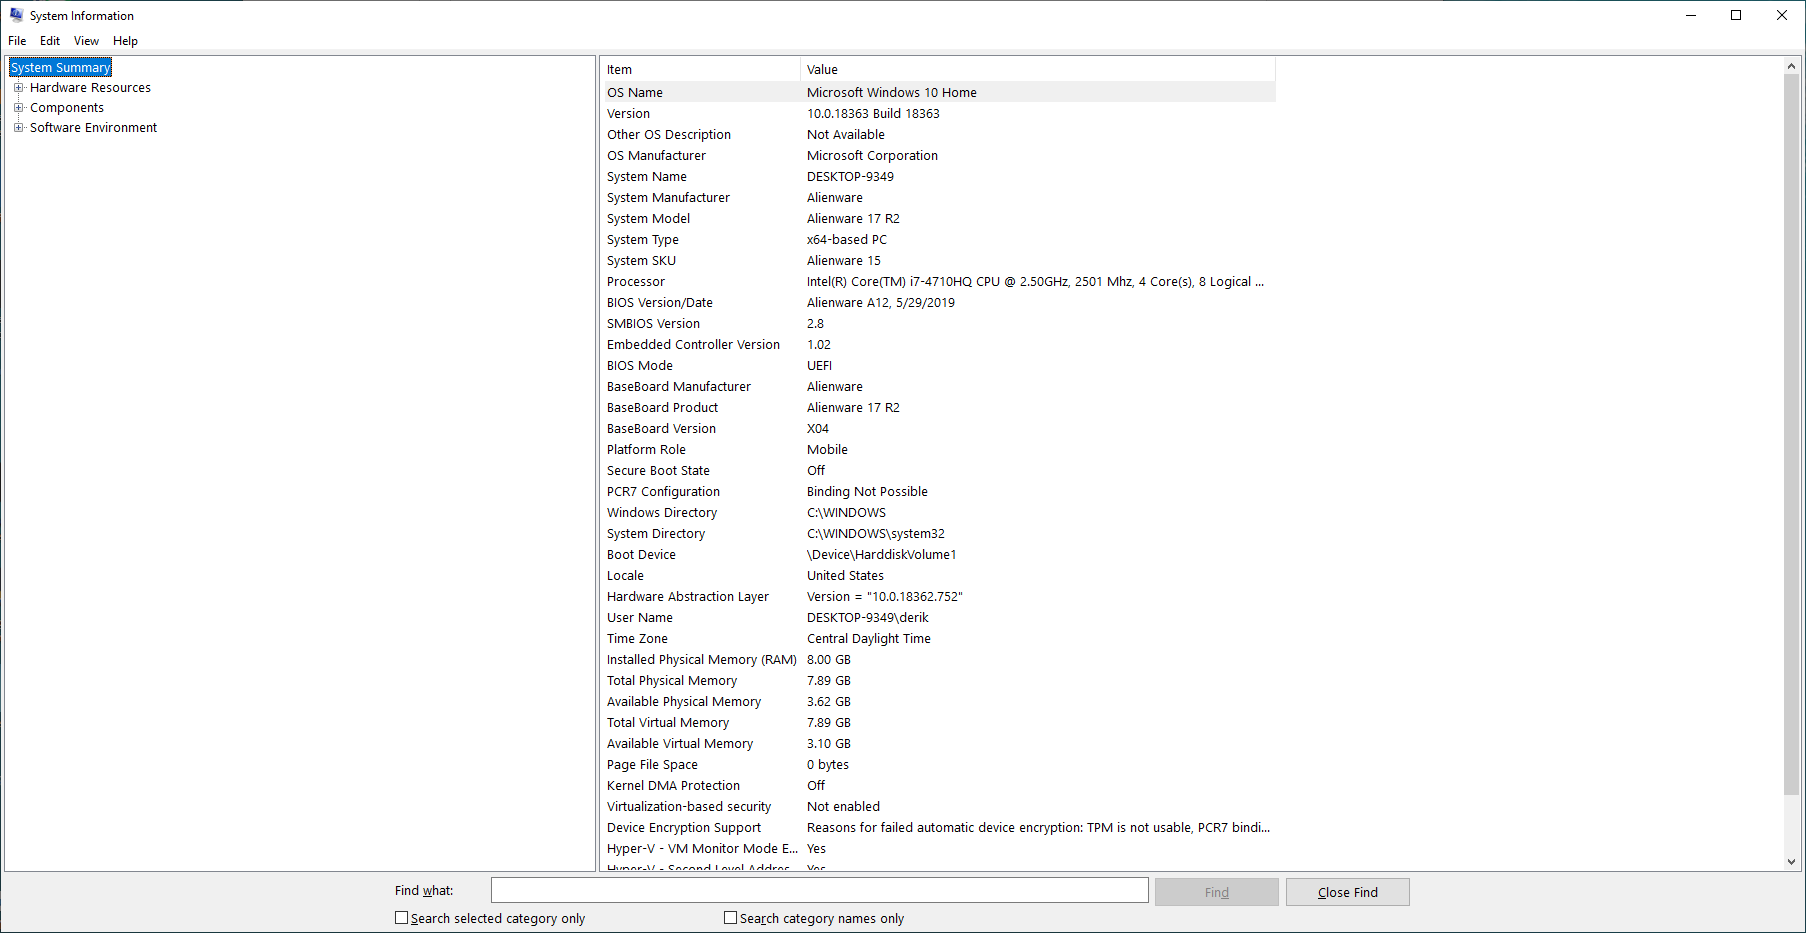1806x933 pixels.
Task: Select Installed Physical Memory (RAM) row
Action: [x=938, y=659]
